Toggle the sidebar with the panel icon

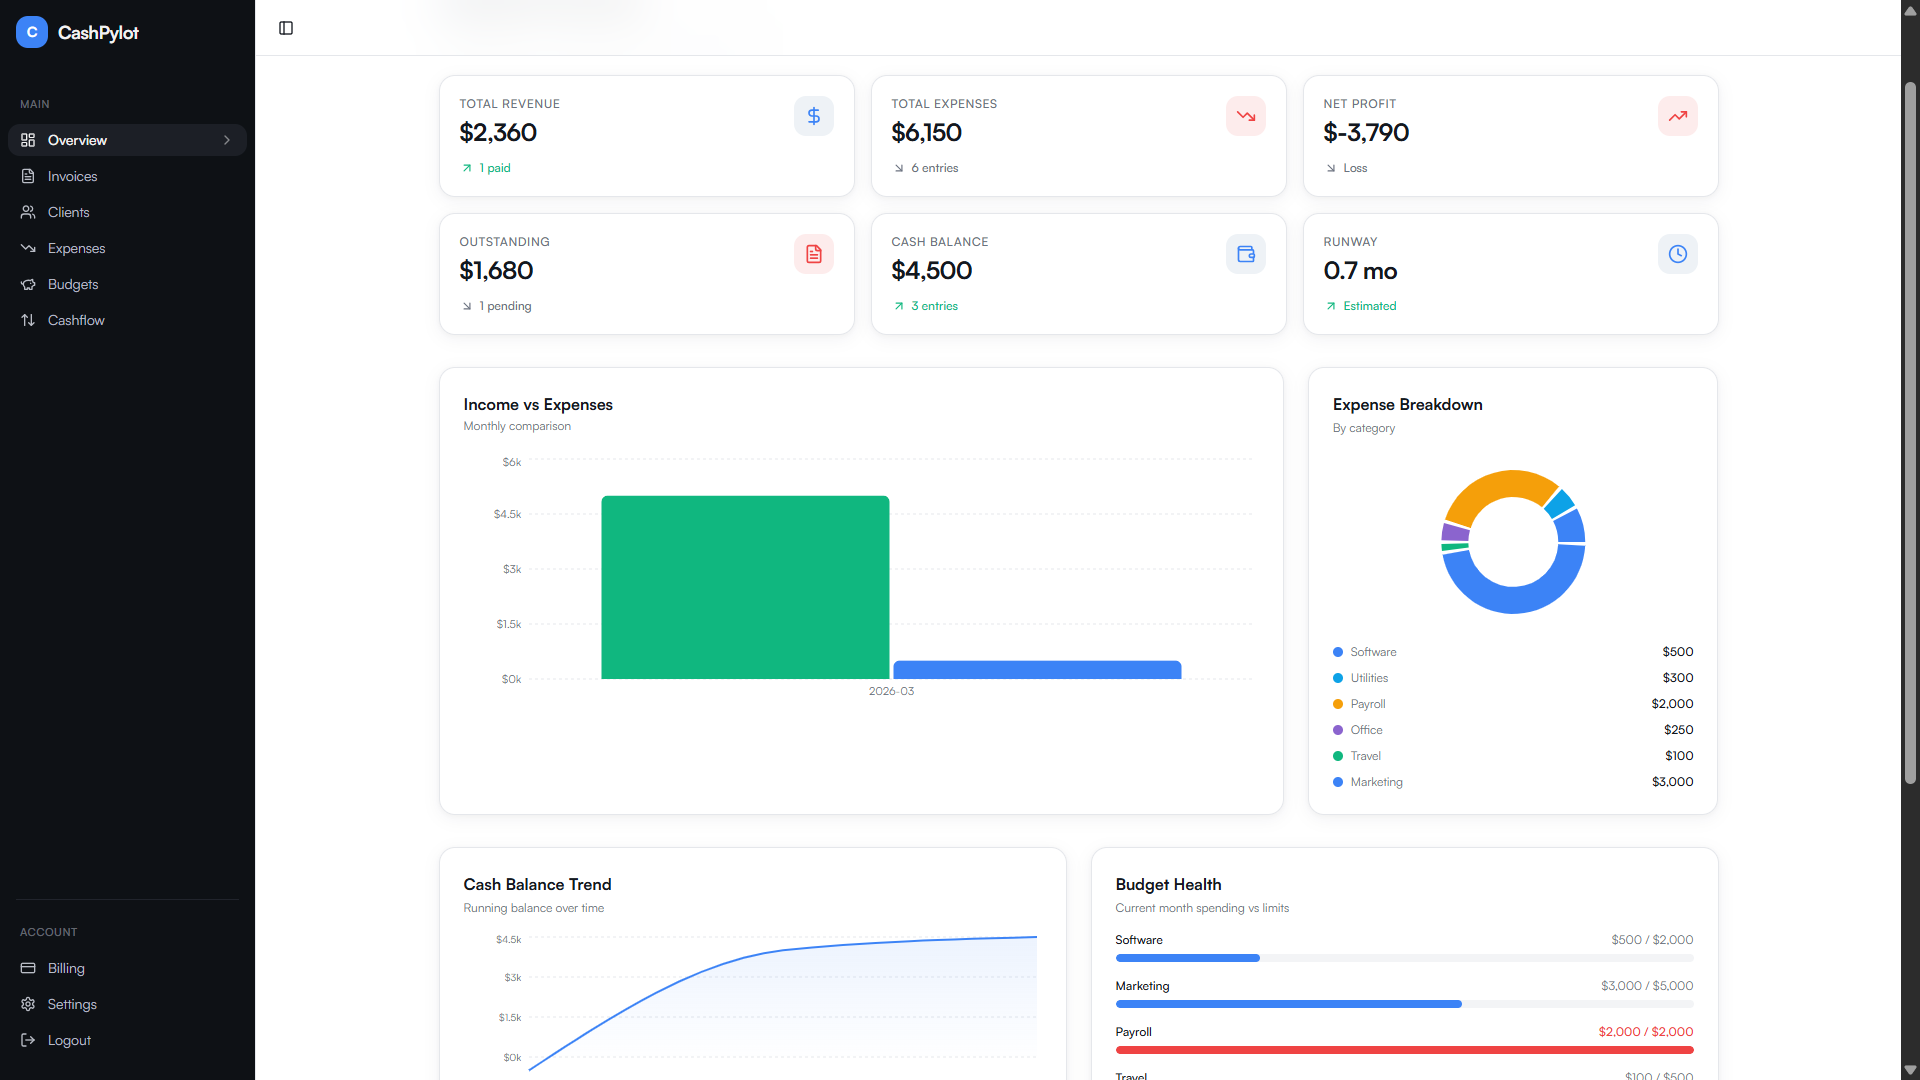pos(286,28)
